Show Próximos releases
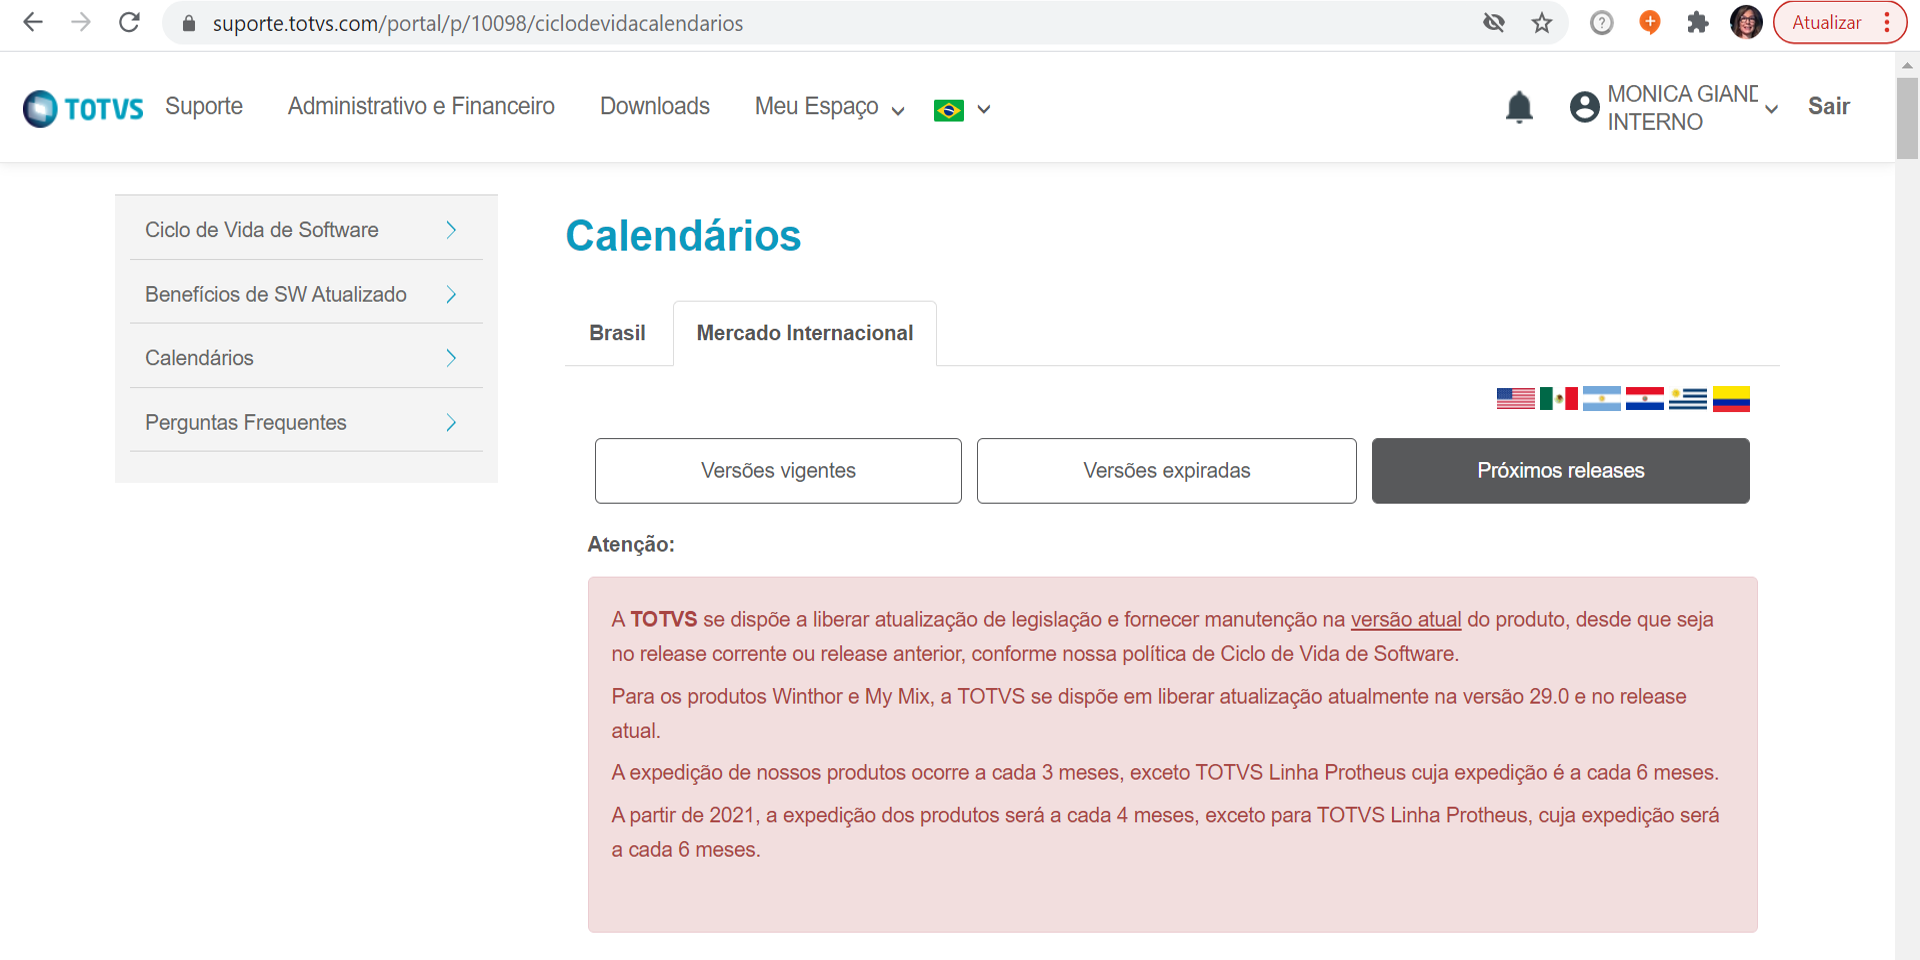Viewport: 1920px width, 960px height. click(1561, 471)
